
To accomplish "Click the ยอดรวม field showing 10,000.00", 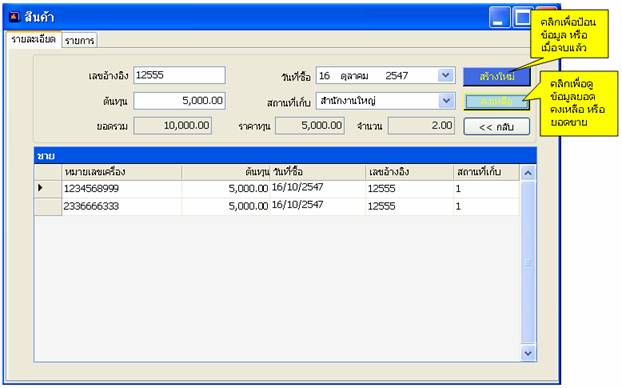I will pyautogui.click(x=173, y=126).
